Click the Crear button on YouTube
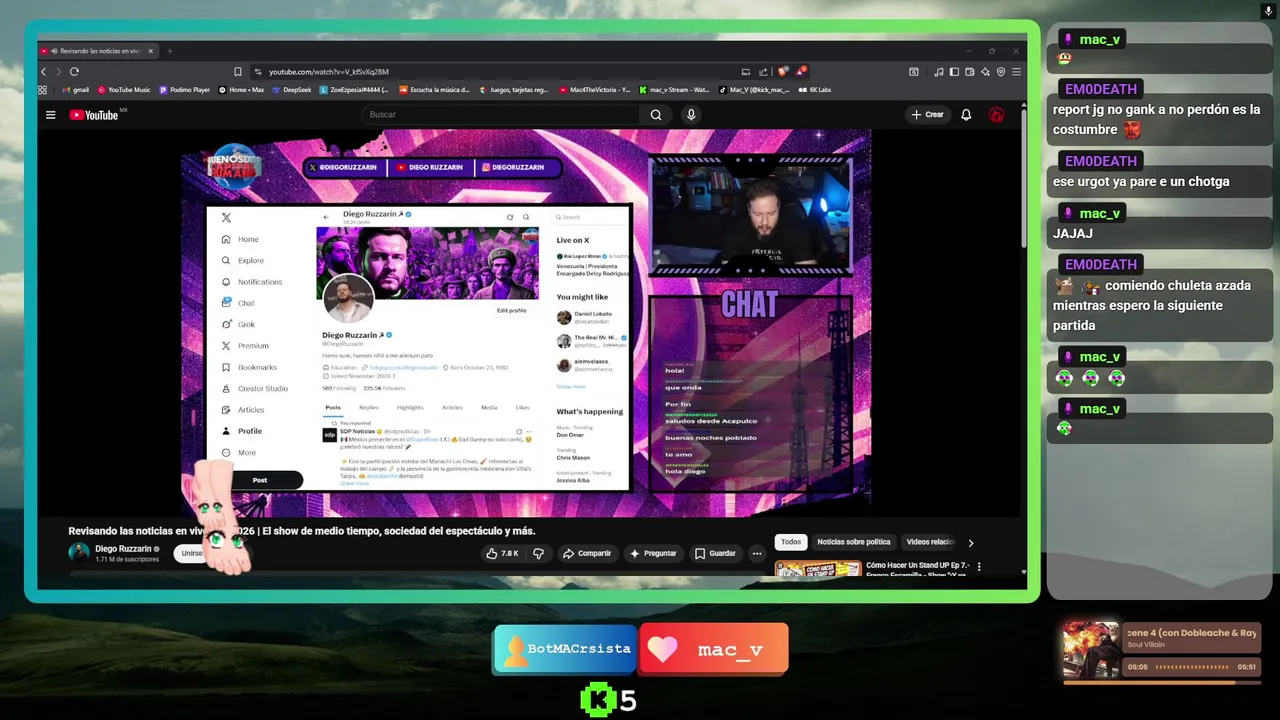 pyautogui.click(x=927, y=115)
